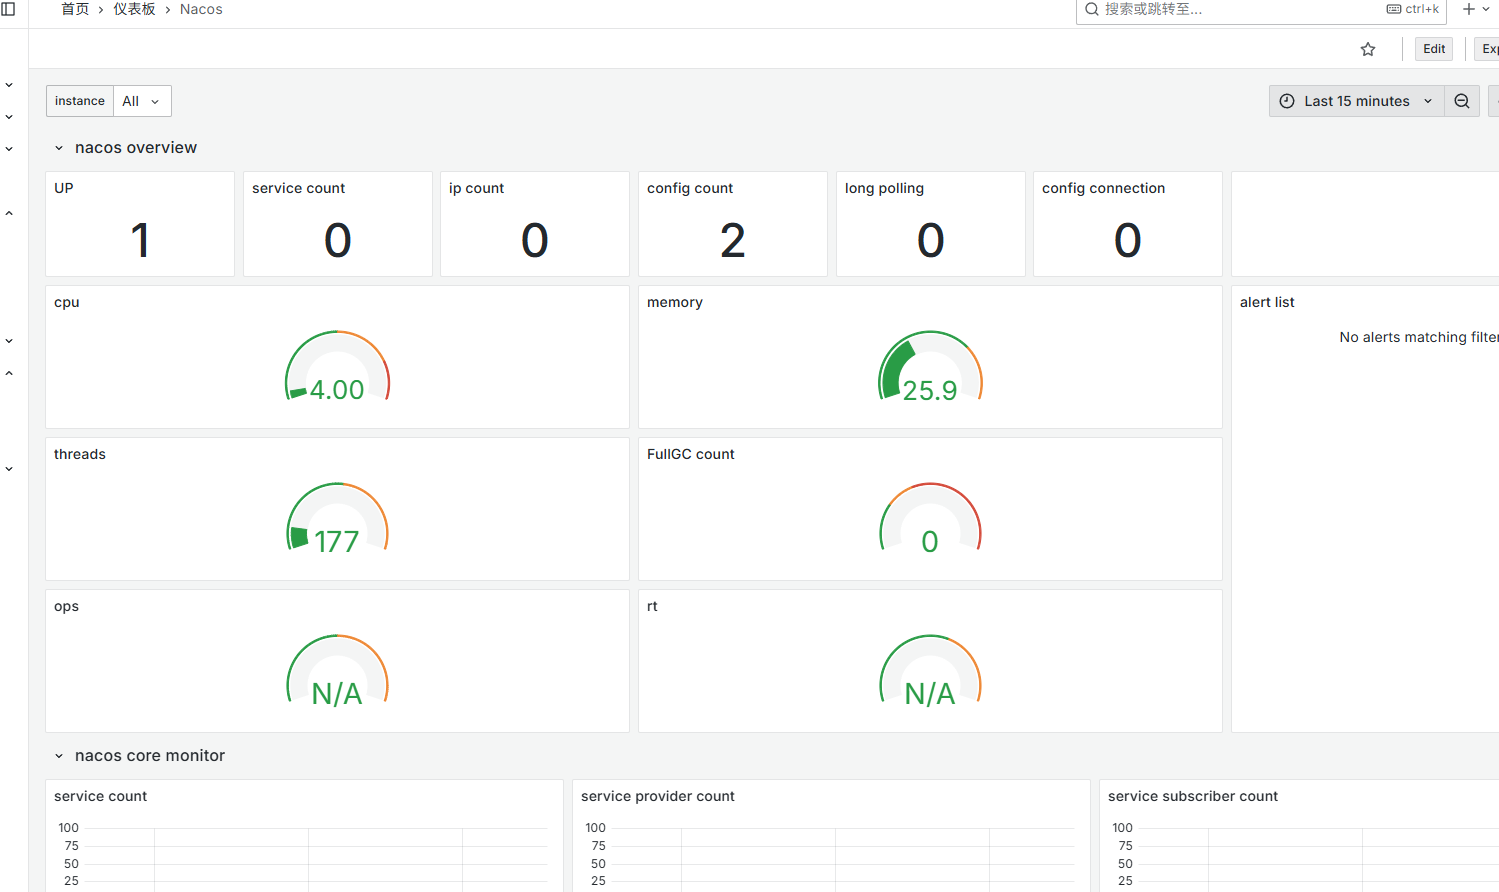Click the memory gauge value 25.9

click(x=930, y=390)
